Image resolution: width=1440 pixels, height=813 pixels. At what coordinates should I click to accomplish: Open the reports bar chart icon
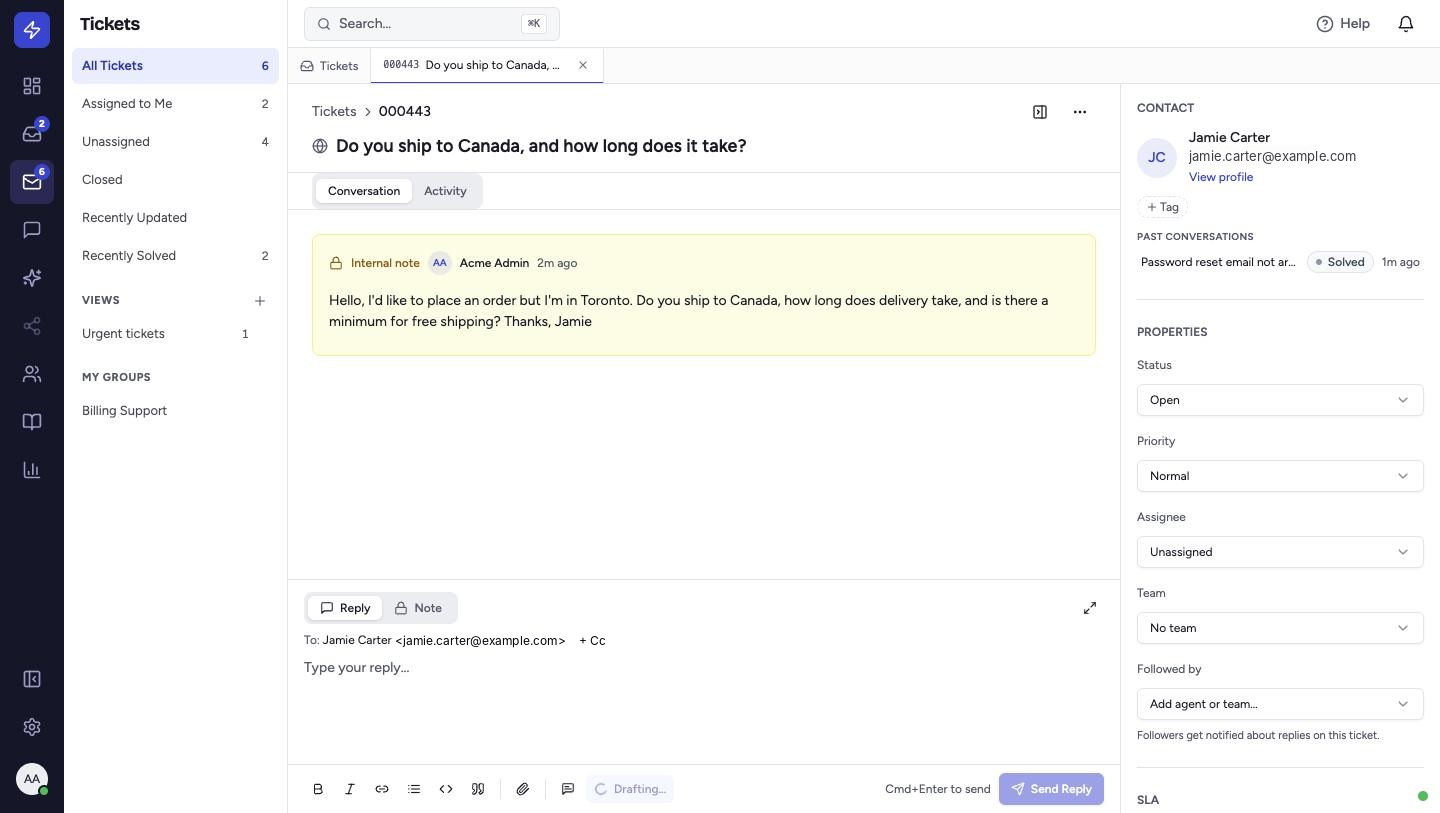(32, 470)
